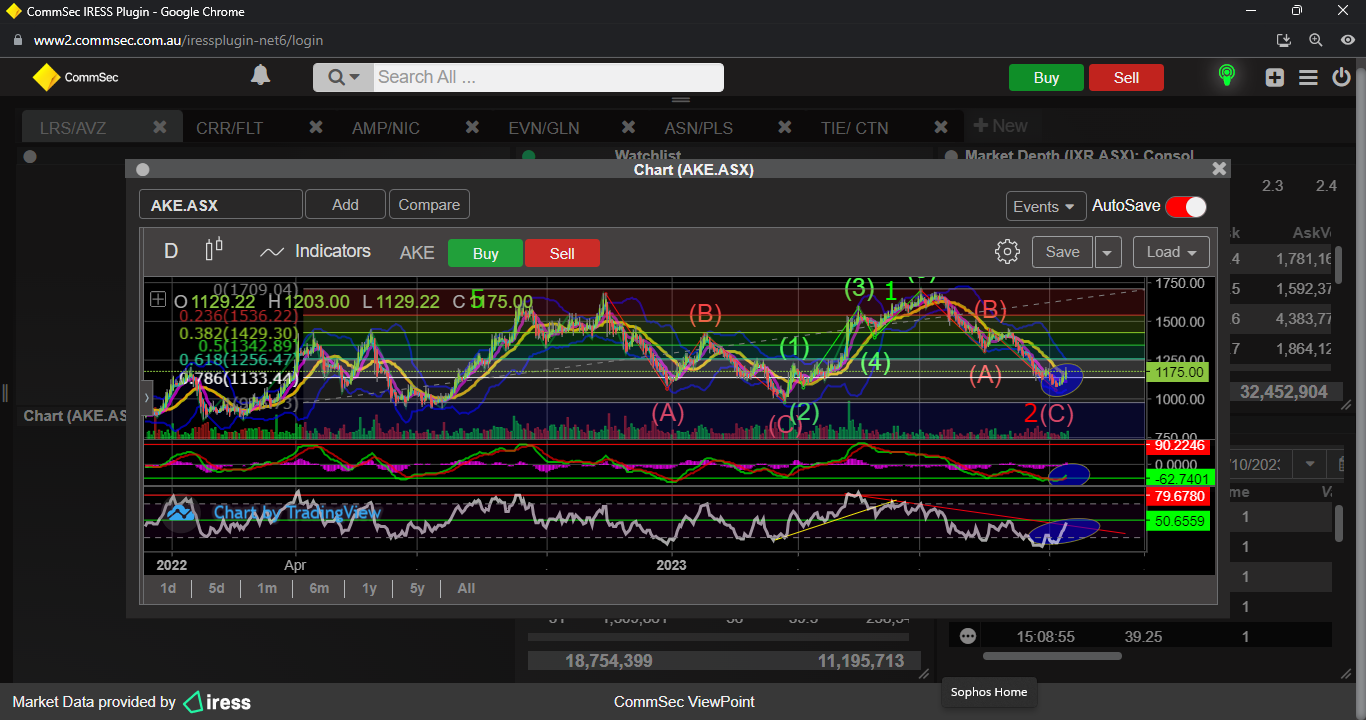Screen dimensions: 1366x720
Task: Switch to the LRS/AVZ tab
Action: pyautogui.click(x=73, y=128)
